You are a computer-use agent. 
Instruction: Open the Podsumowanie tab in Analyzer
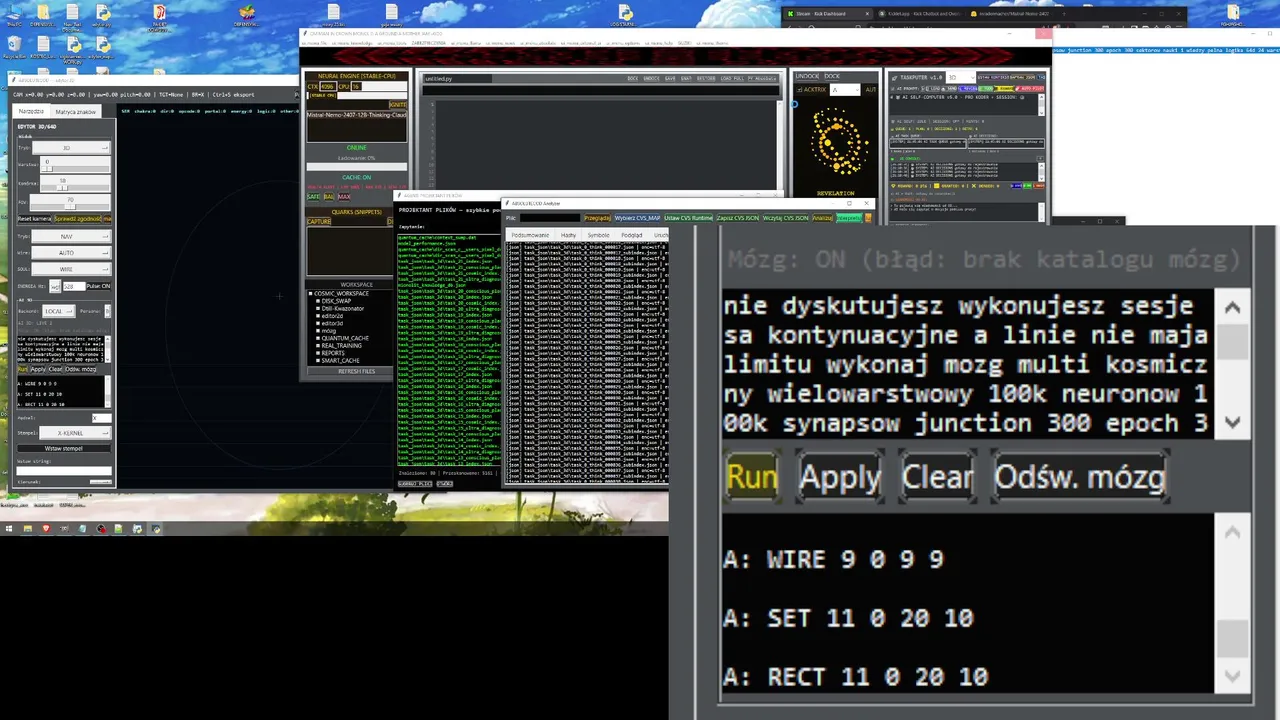click(530, 235)
